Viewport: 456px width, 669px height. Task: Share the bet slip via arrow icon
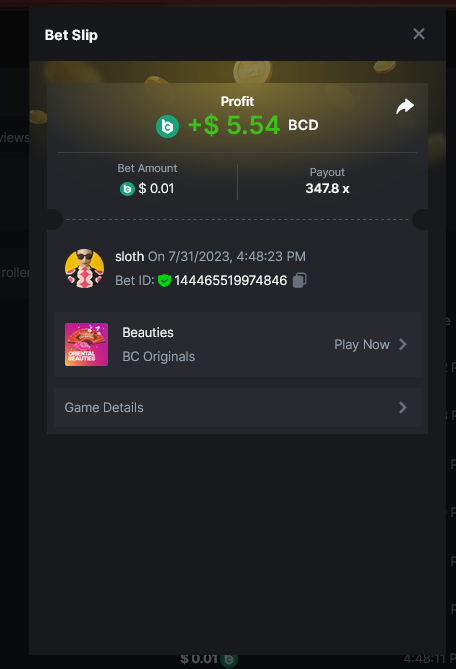coord(405,106)
